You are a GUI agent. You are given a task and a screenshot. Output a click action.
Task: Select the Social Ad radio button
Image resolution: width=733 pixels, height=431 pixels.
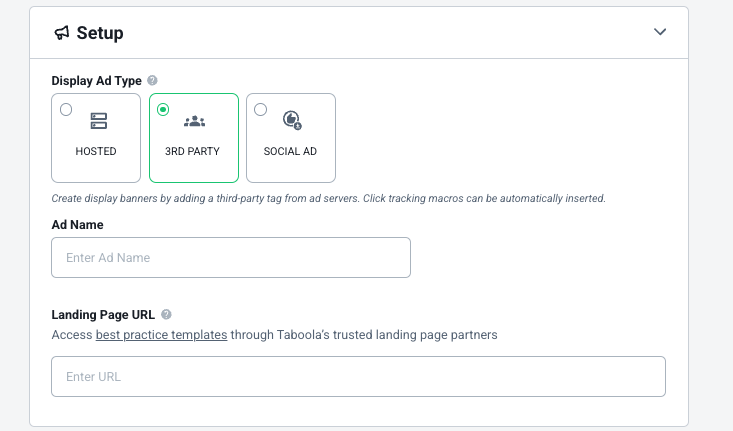260,109
